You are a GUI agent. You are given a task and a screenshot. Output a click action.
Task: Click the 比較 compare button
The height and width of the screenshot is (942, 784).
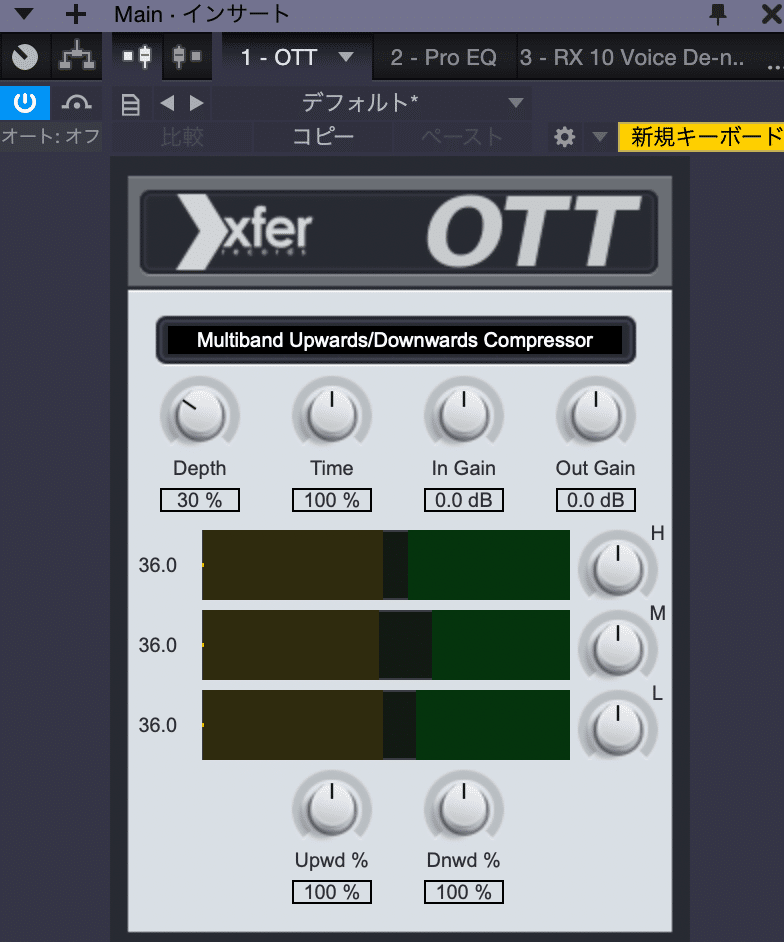[182, 137]
